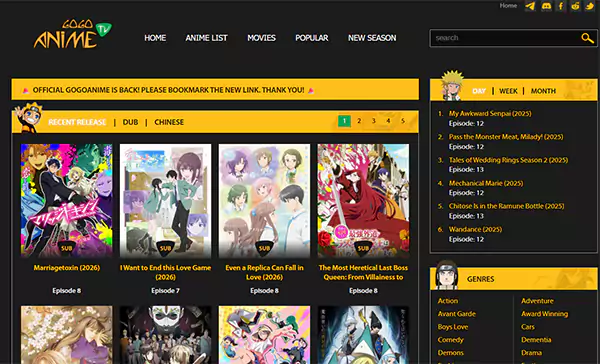The width and height of the screenshot is (600, 364).
Task: Select the MONTH ranking tab
Action: [543, 91]
